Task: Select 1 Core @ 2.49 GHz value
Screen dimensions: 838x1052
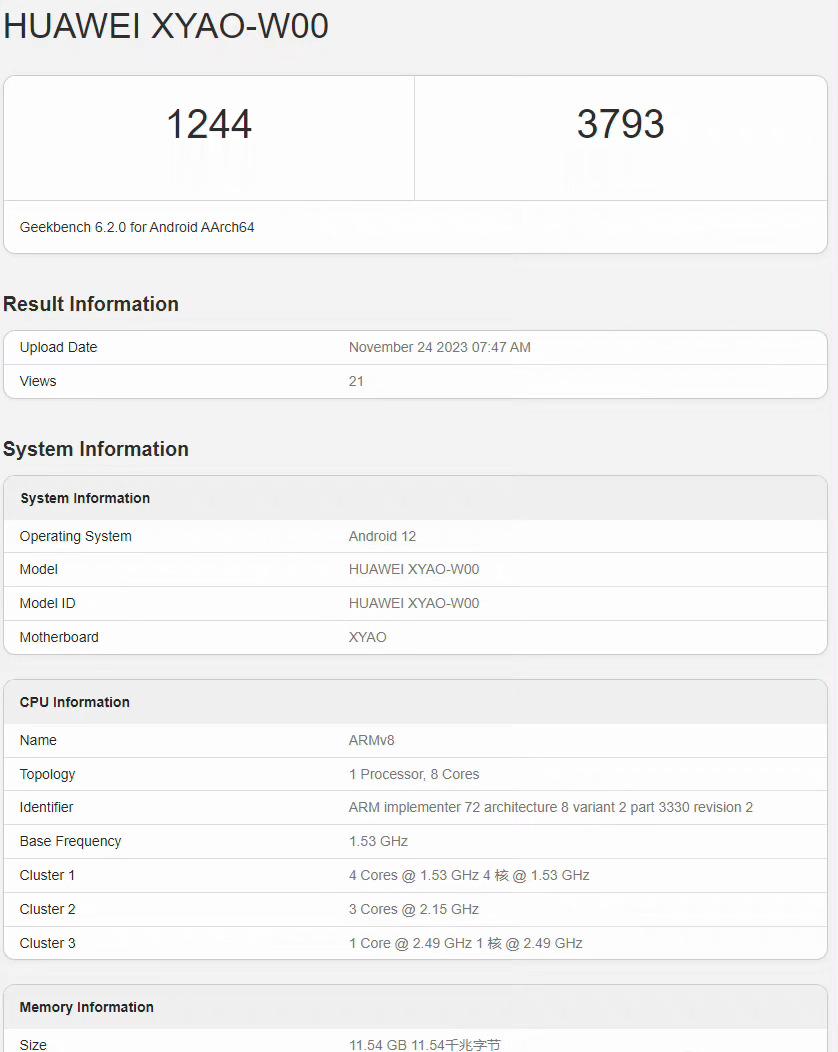Action: 465,943
